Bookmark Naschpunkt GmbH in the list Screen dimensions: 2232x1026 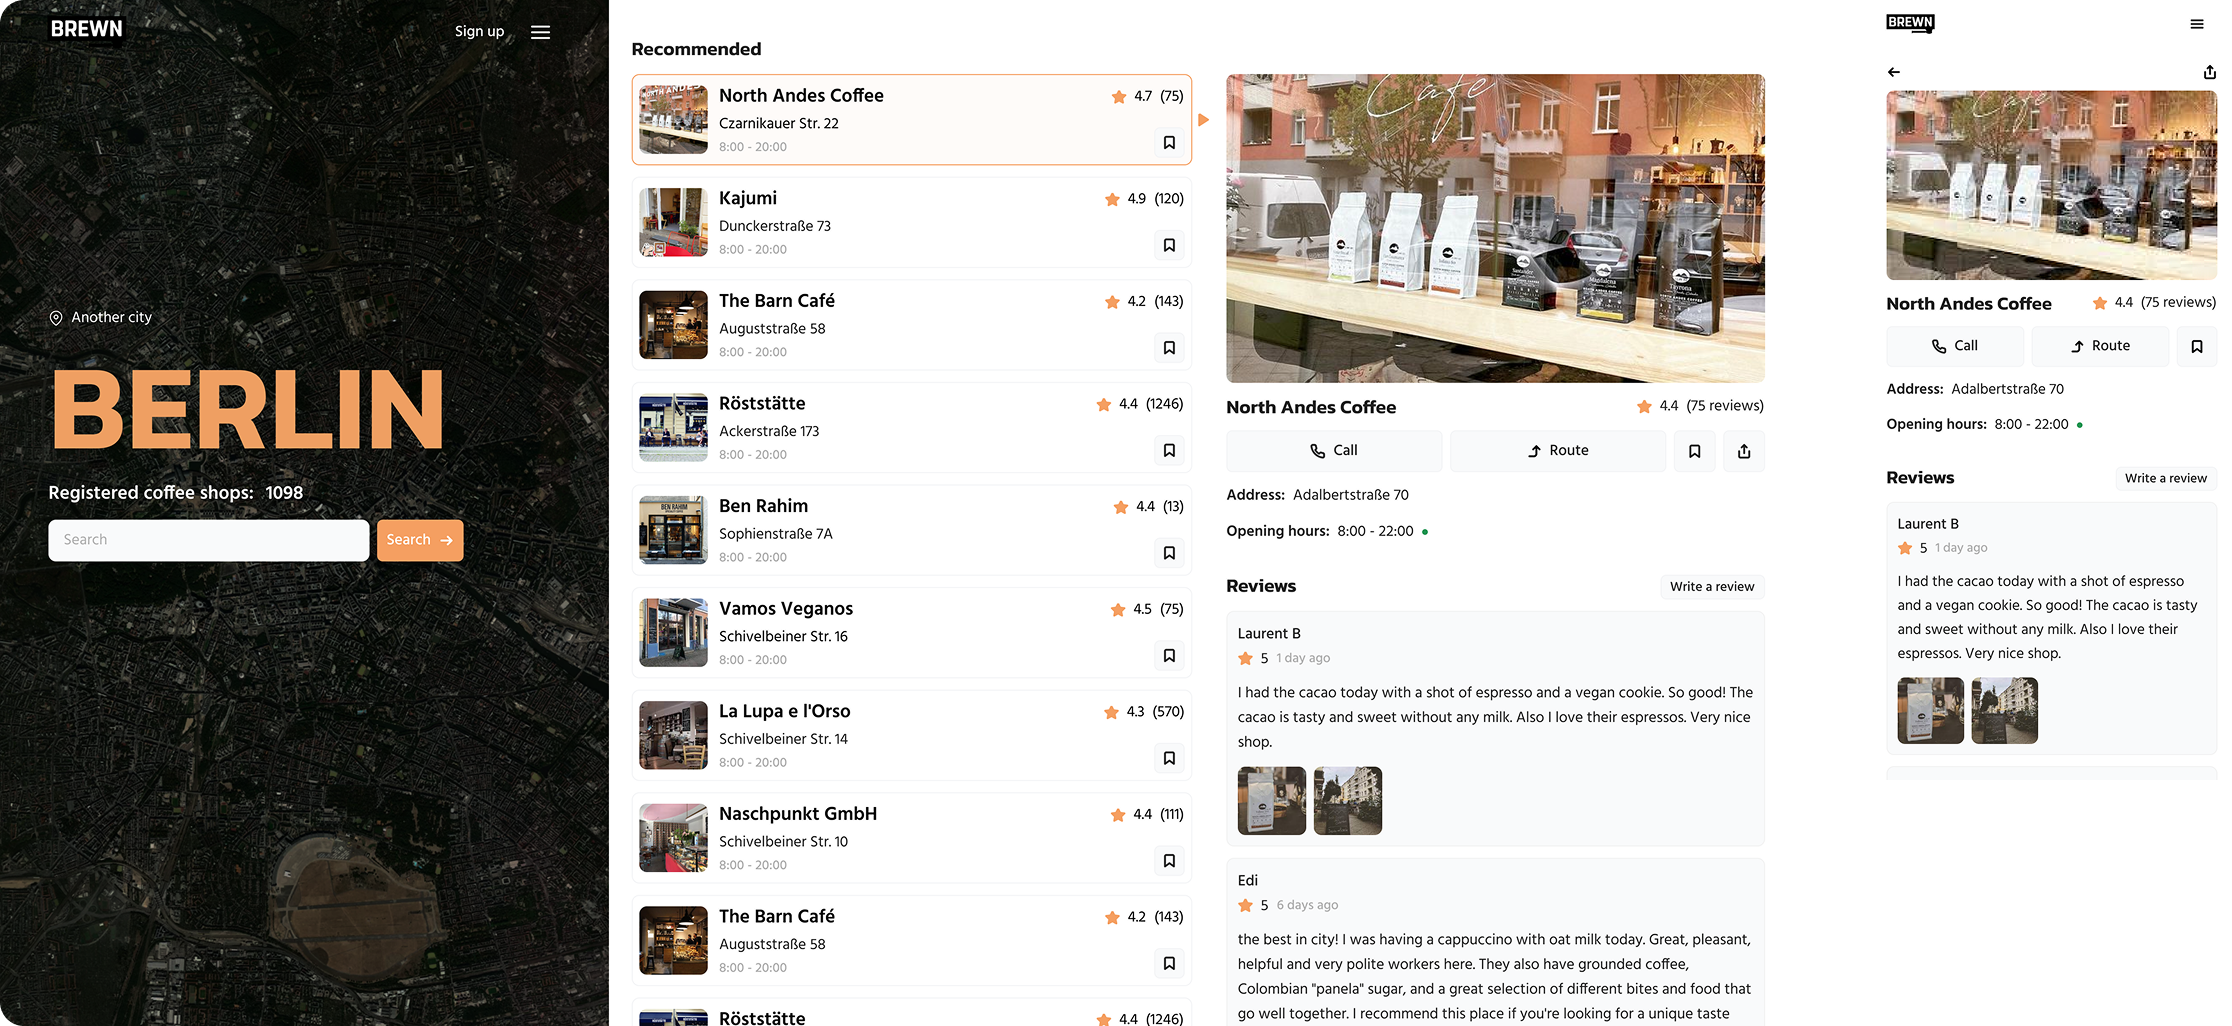(x=1169, y=861)
